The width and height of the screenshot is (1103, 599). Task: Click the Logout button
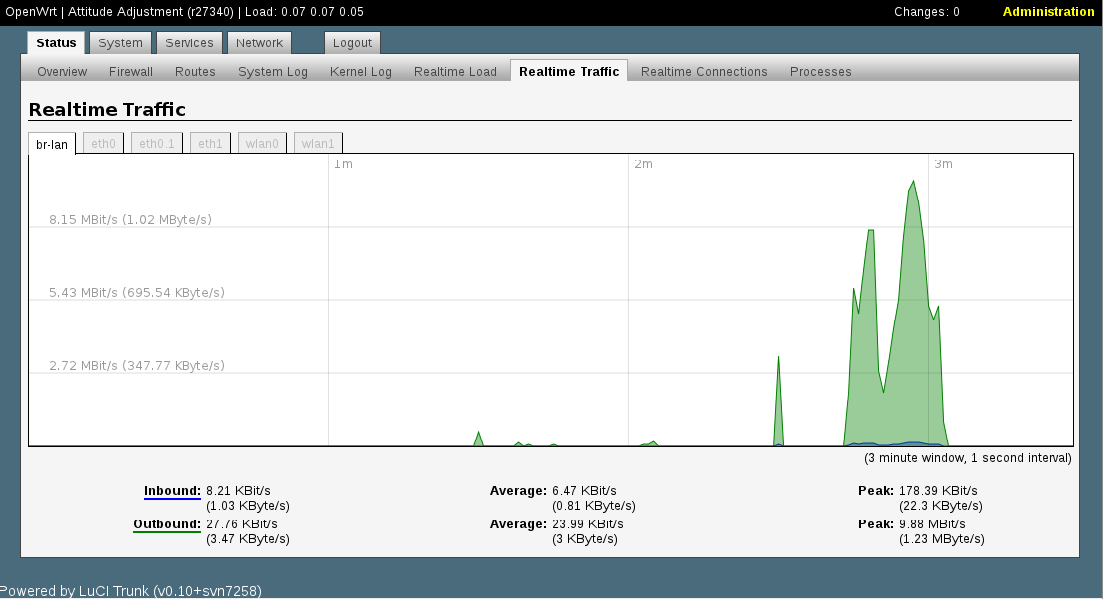pos(352,43)
